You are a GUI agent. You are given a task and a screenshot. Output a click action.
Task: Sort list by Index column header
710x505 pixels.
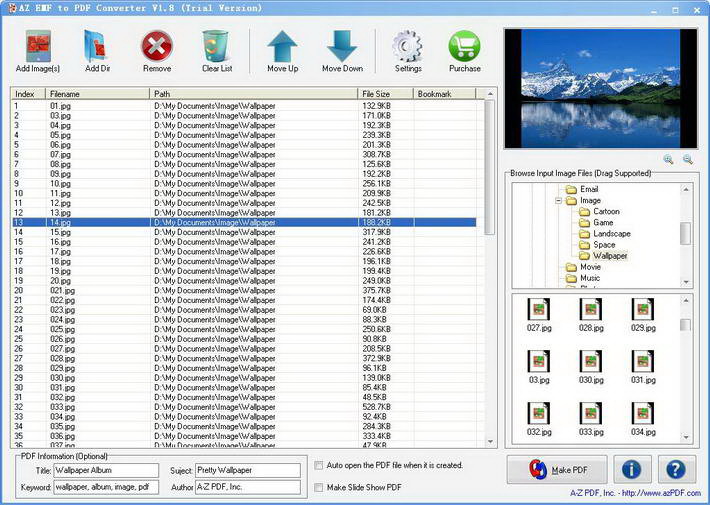[x=28, y=94]
